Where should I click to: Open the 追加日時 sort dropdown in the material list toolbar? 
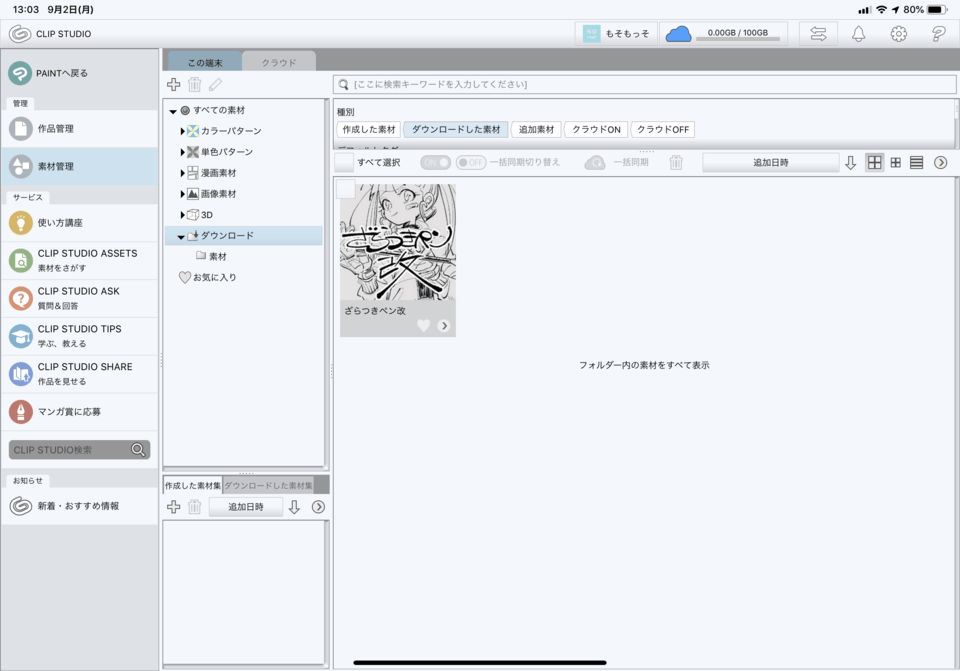(770, 162)
